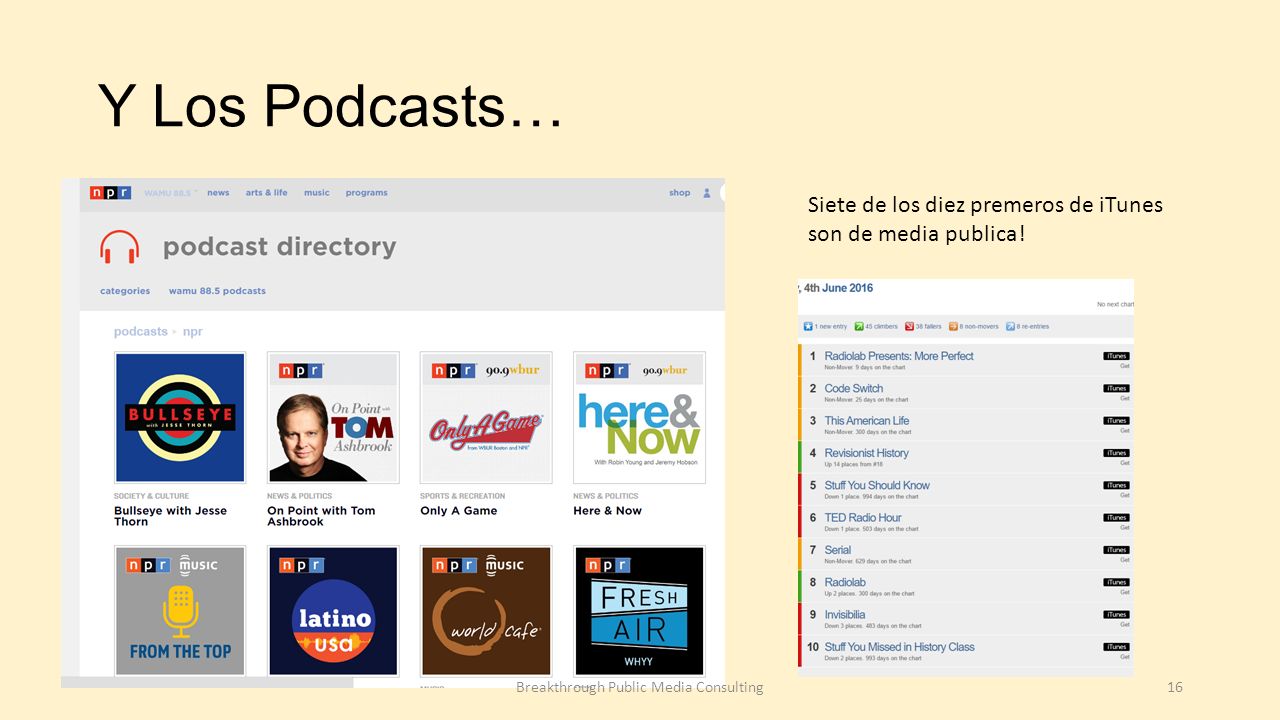Click the Latino USA cover art
This screenshot has height=720, width=1280.
[x=333, y=611]
